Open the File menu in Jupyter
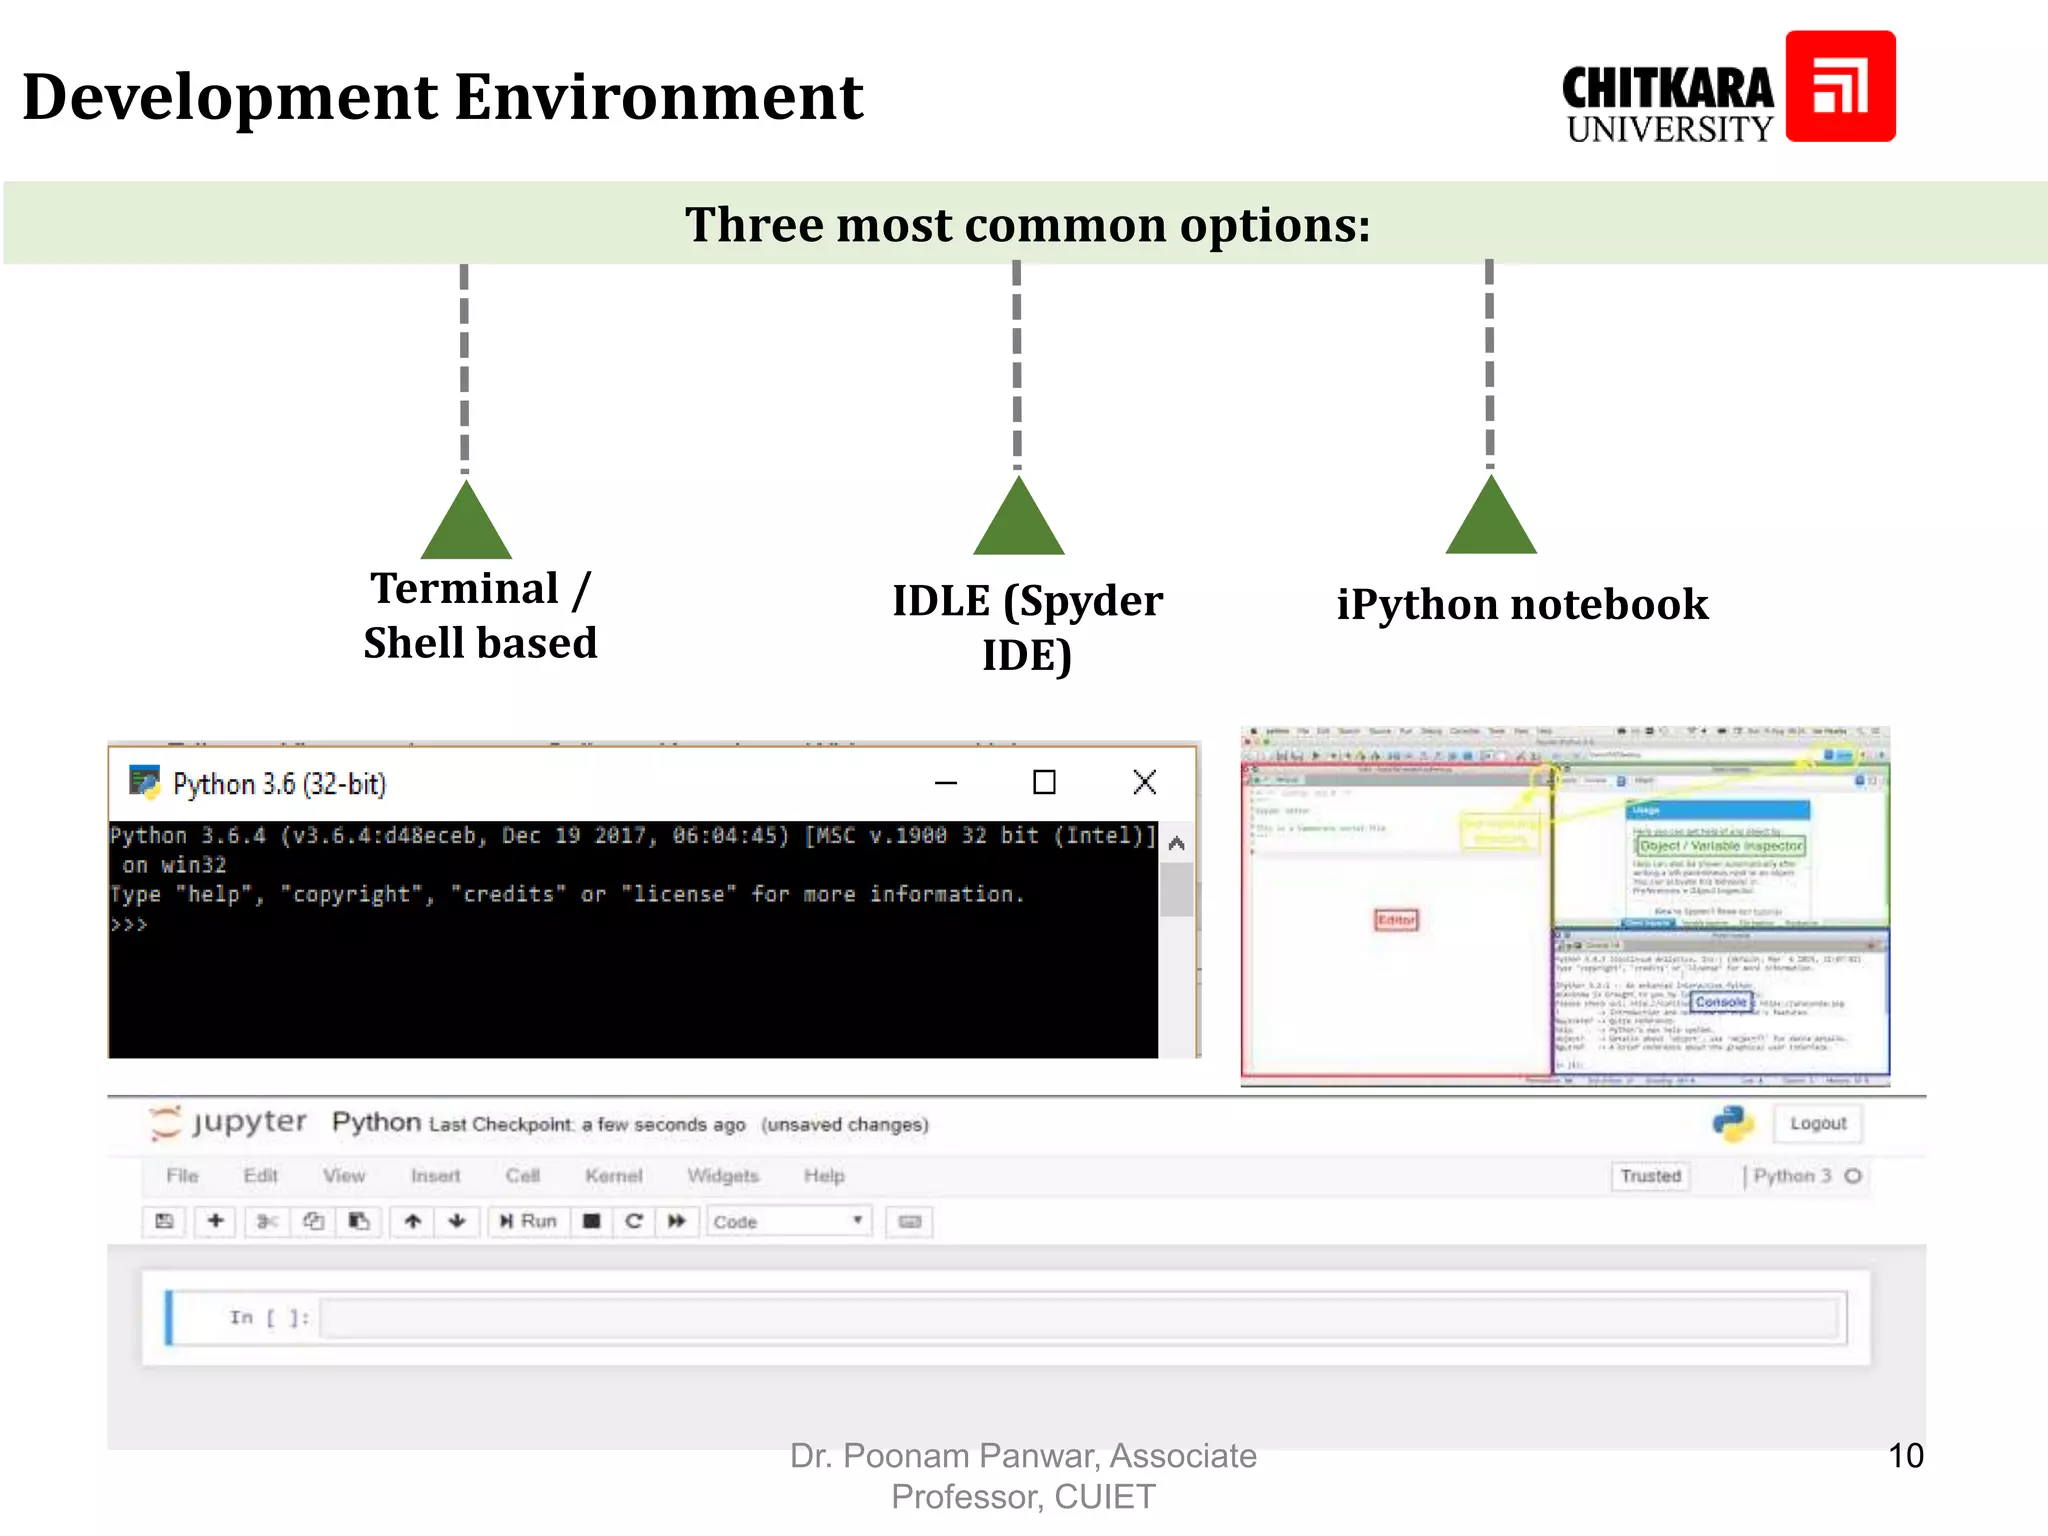The image size is (2048, 1536). [x=182, y=1176]
